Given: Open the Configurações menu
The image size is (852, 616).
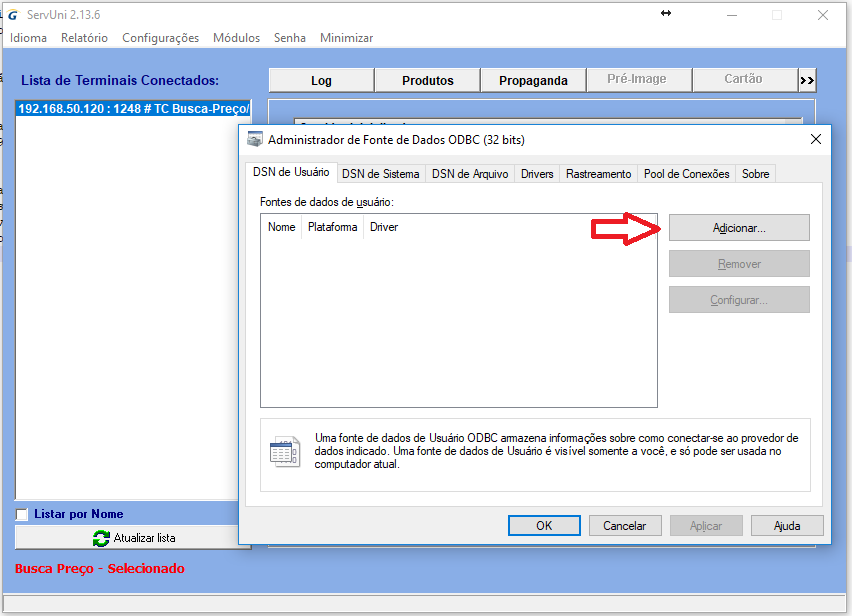Looking at the screenshot, I should 160,38.
